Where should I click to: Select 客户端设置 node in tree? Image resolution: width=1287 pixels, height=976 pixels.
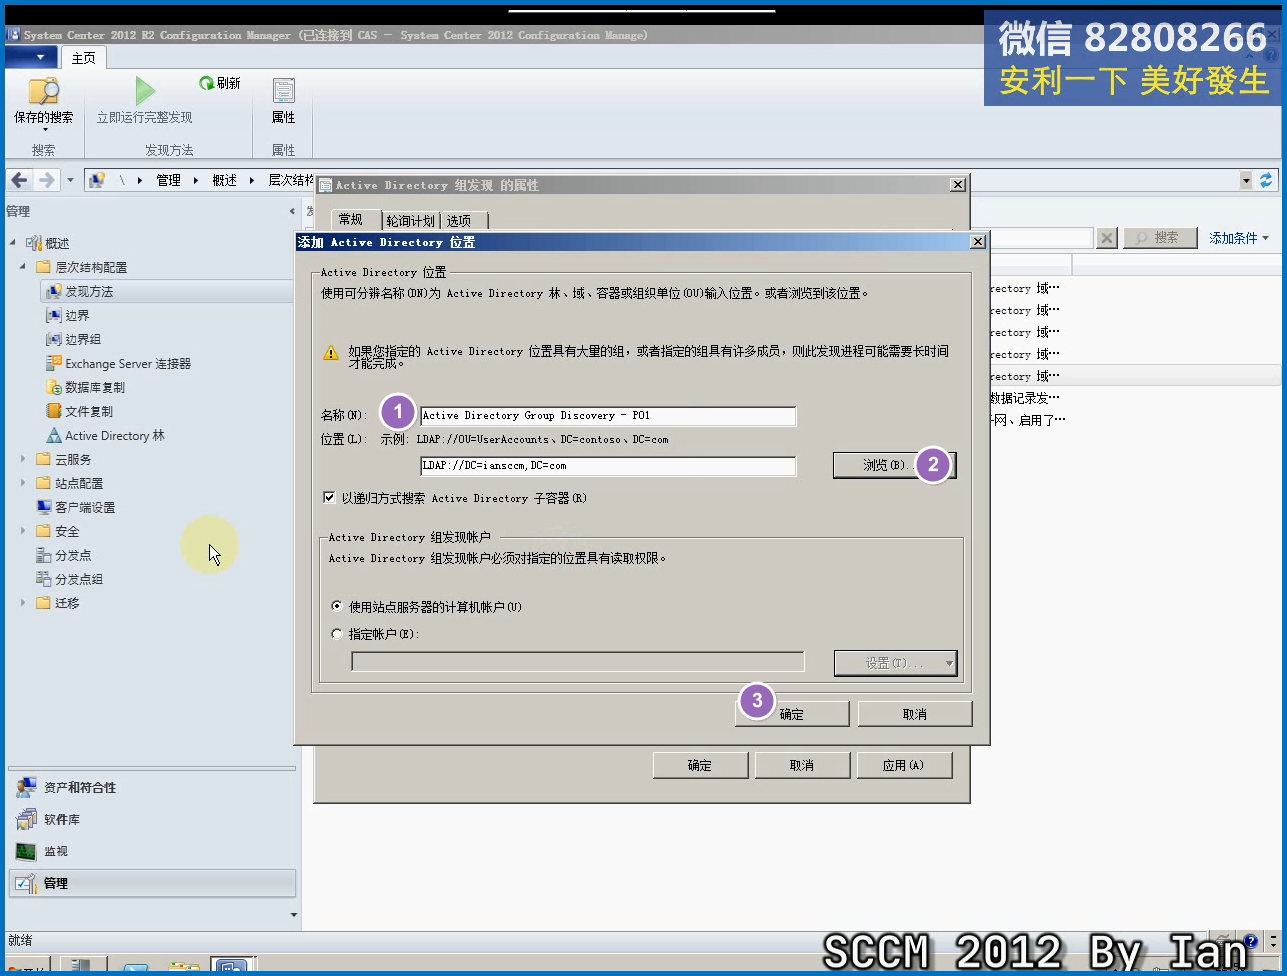85,507
